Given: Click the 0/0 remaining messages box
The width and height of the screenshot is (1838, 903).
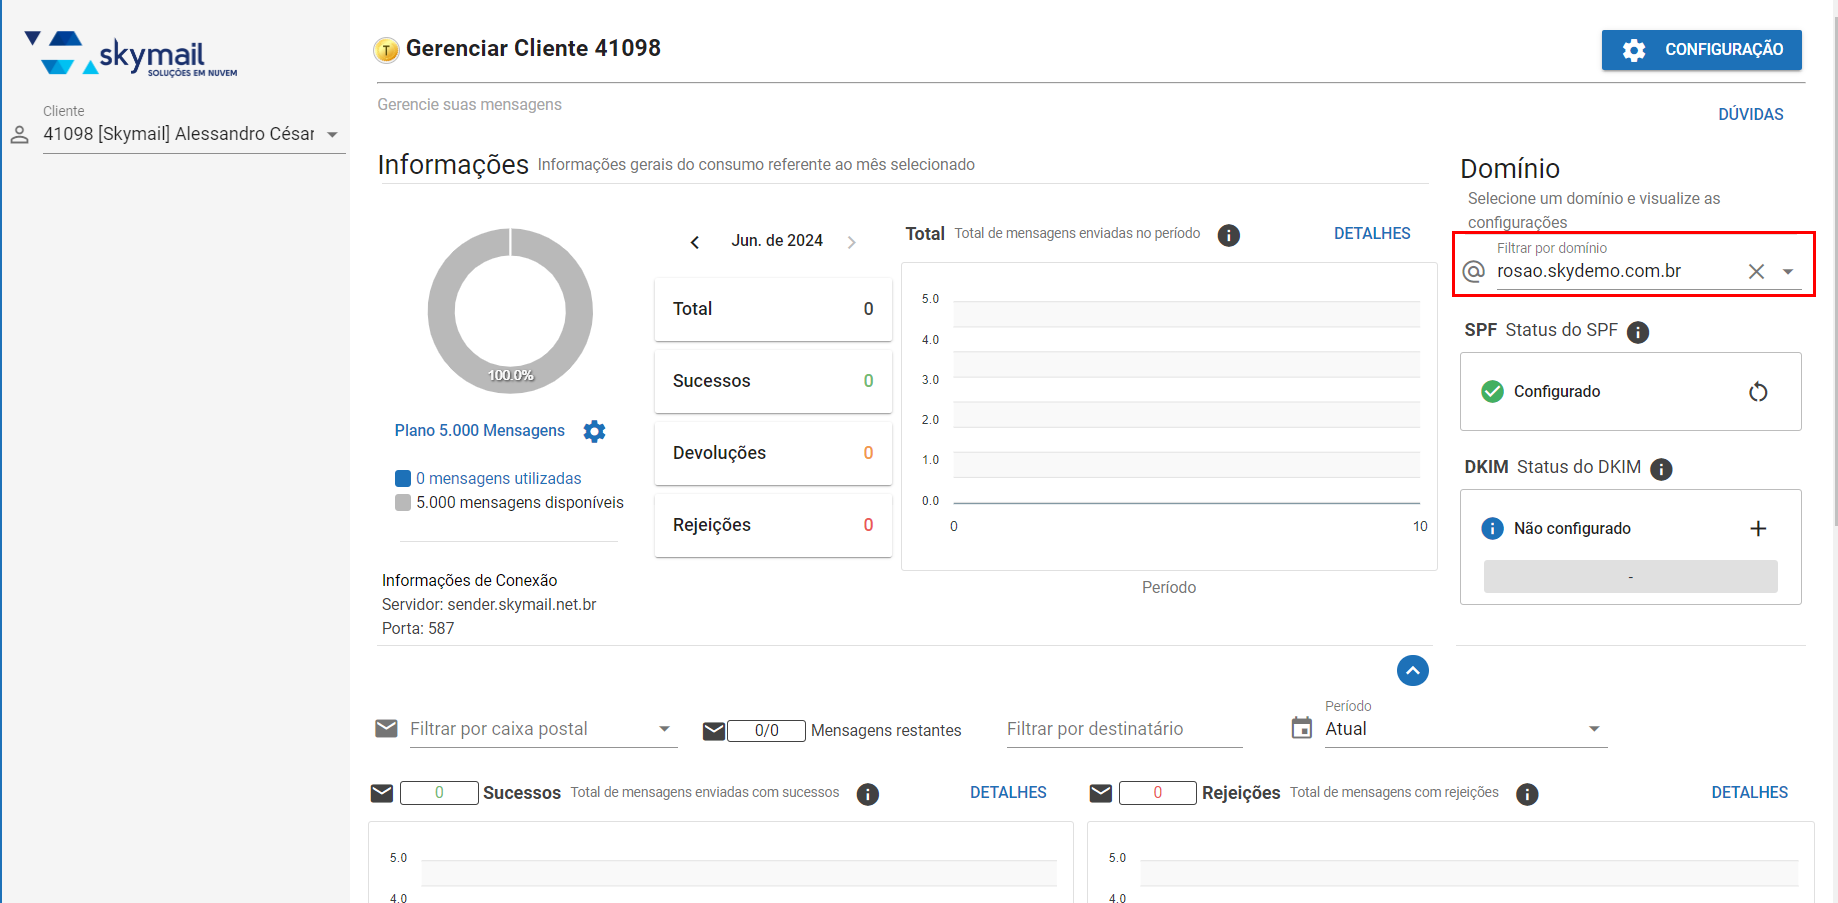Looking at the screenshot, I should click(x=767, y=731).
